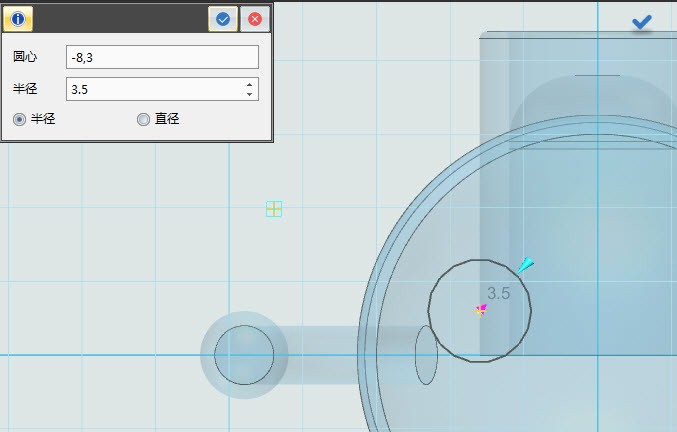Confirm the circle with the blue check button
The width and height of the screenshot is (677, 432).
click(x=223, y=19)
